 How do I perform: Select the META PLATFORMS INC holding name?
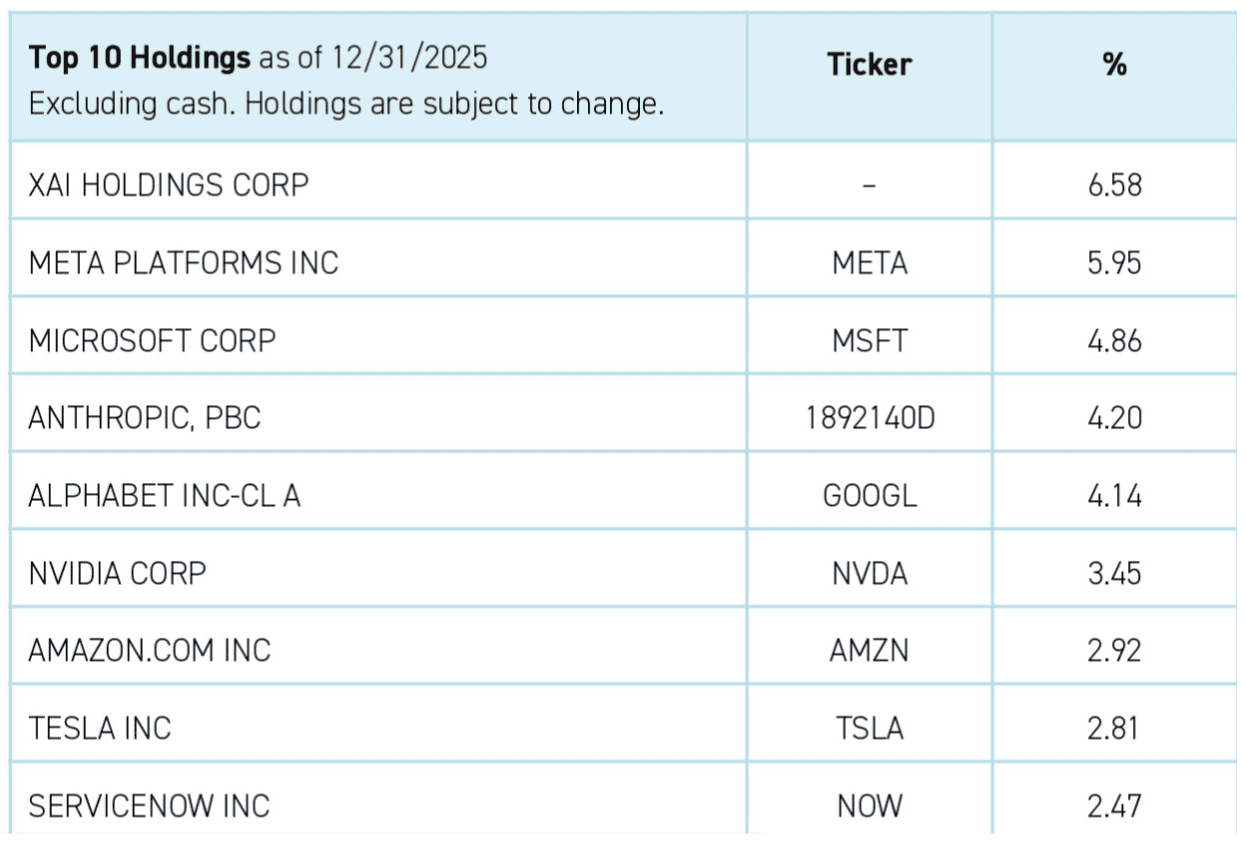(184, 263)
